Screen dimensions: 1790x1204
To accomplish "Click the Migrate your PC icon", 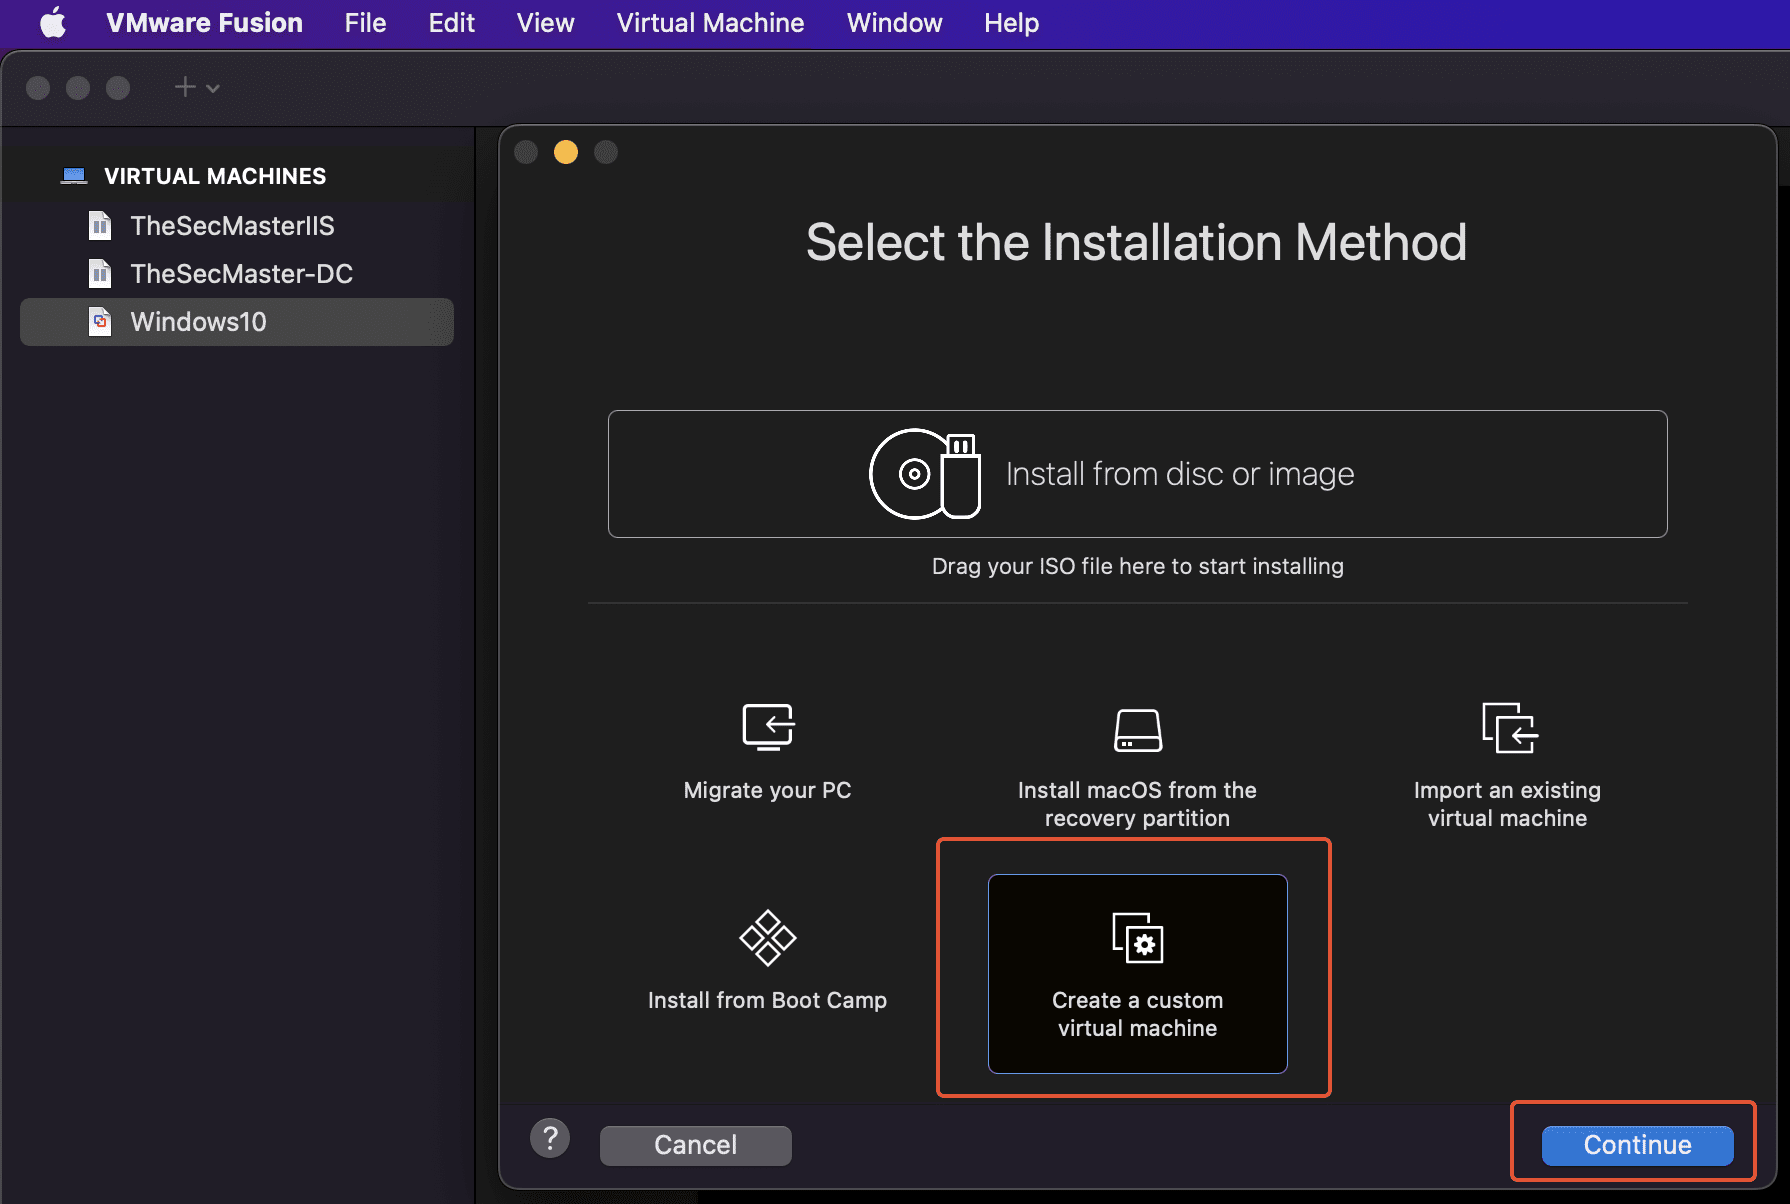I will click(768, 727).
